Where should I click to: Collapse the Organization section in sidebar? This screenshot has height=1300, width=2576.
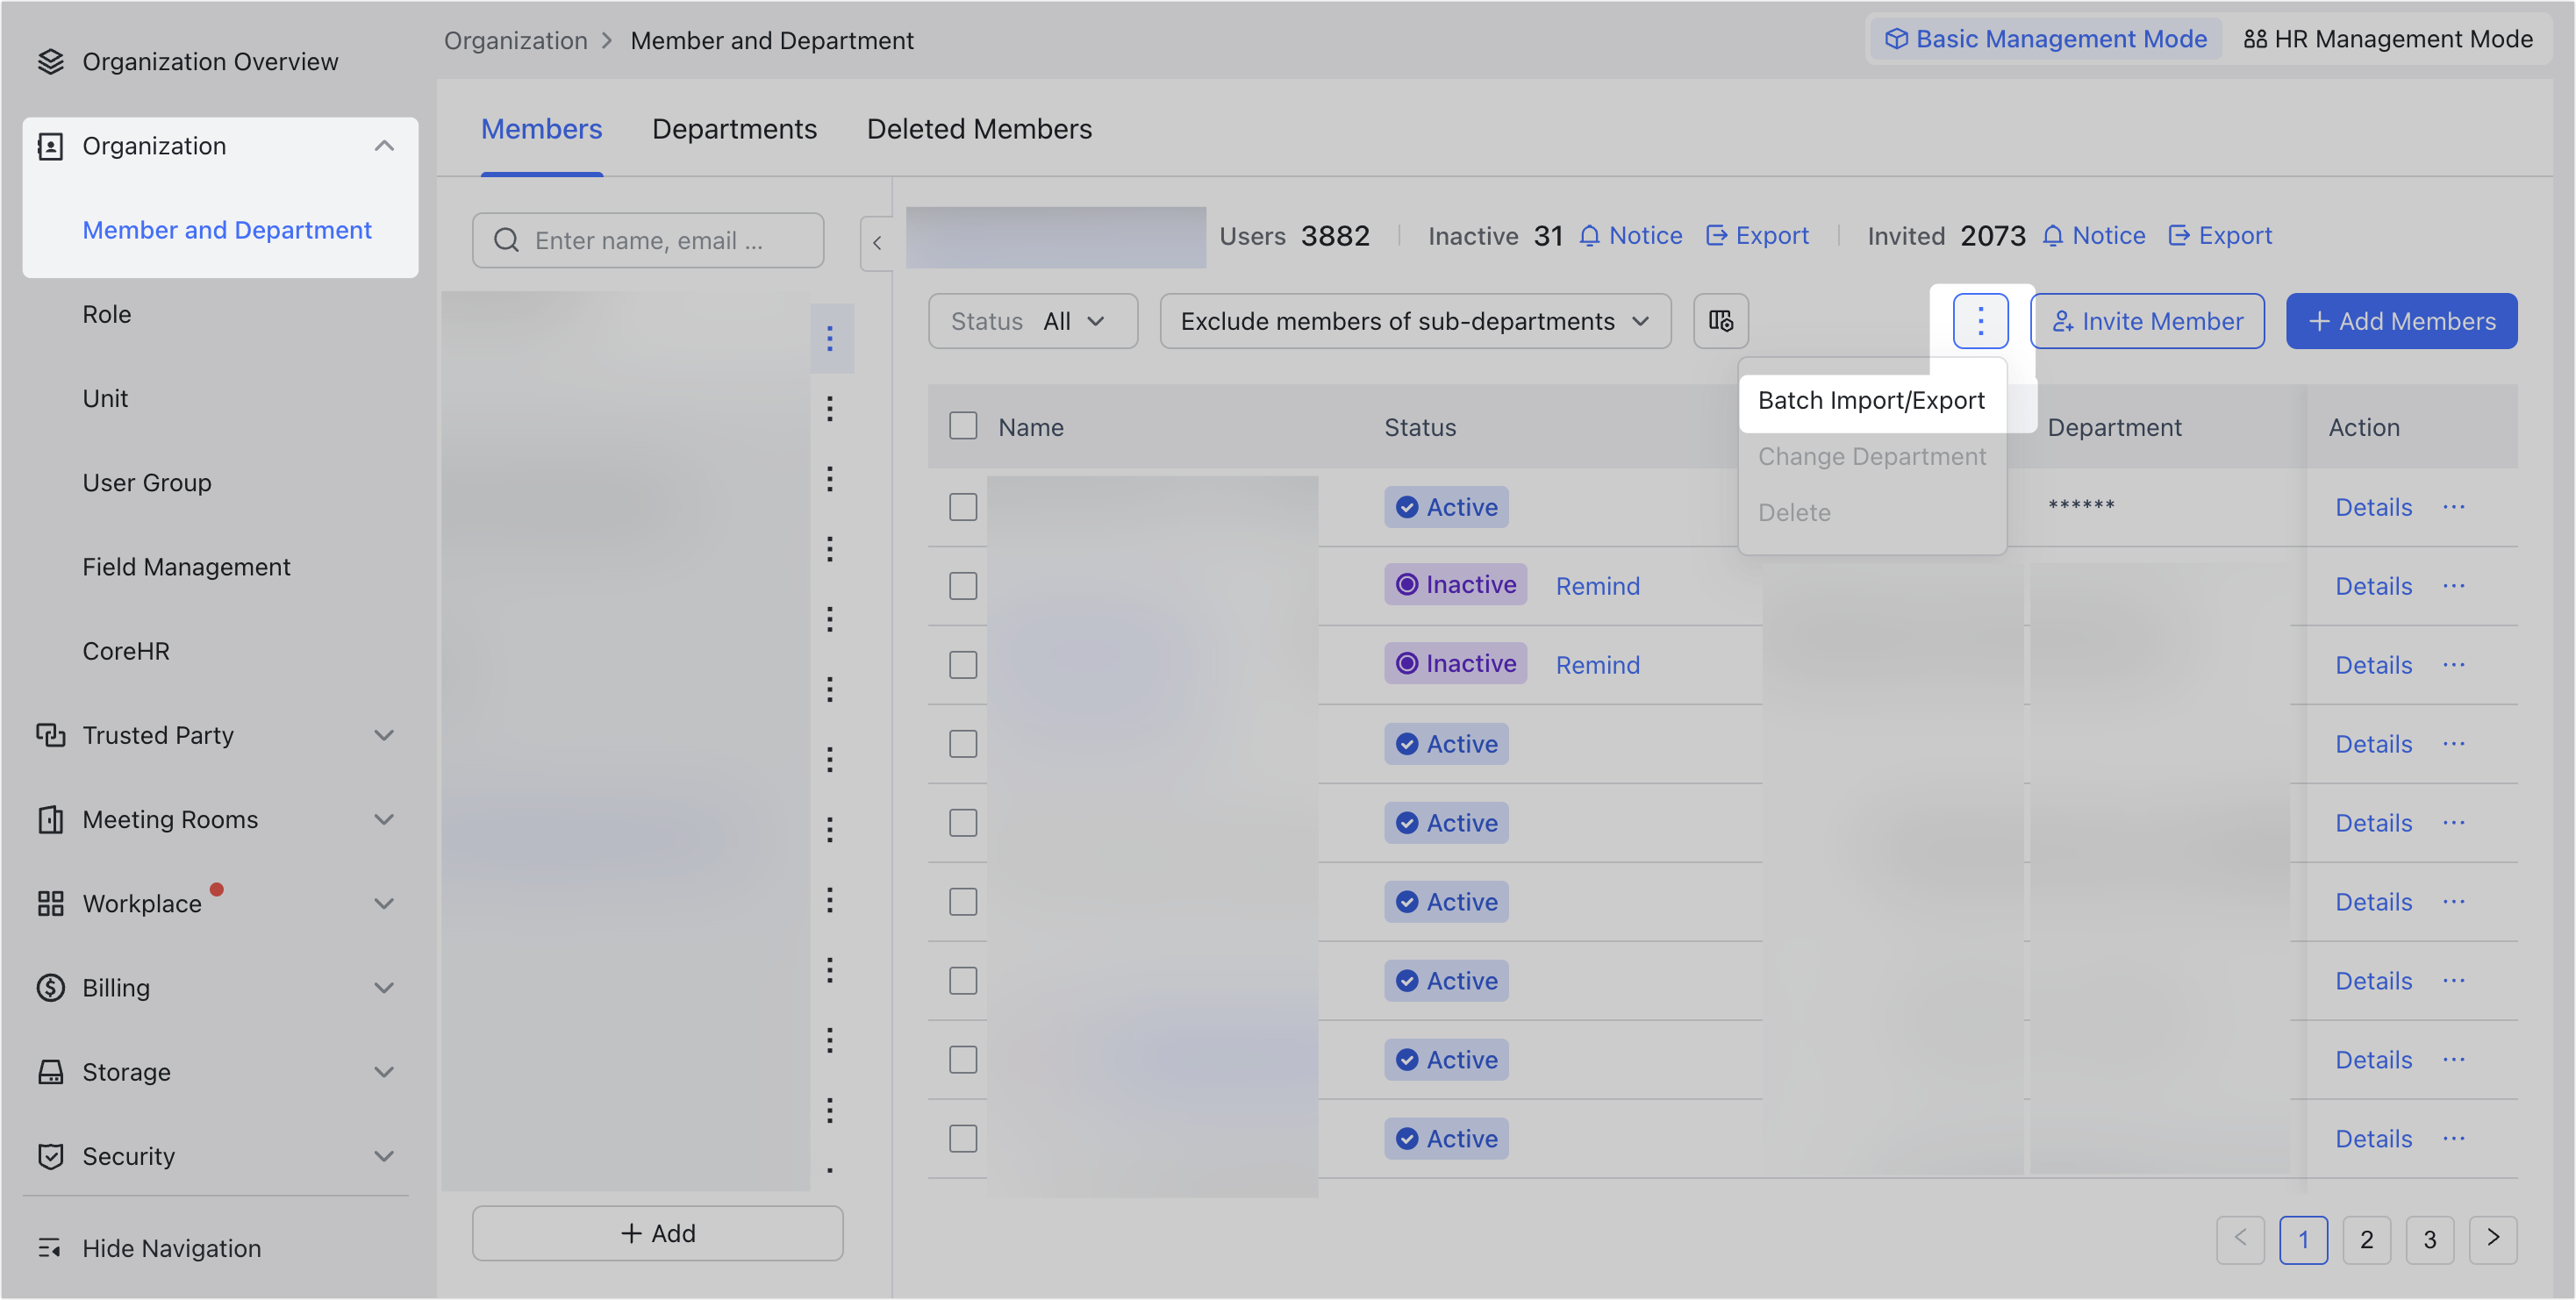coord(385,145)
